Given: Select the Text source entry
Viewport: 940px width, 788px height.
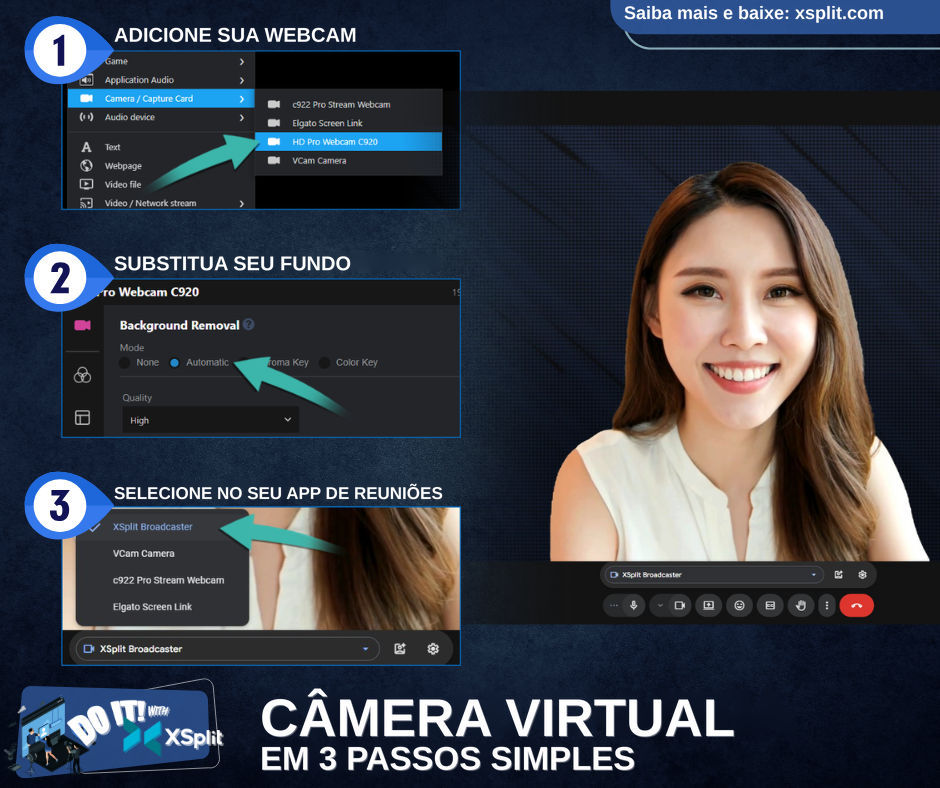Looking at the screenshot, I should click(x=161, y=147).
